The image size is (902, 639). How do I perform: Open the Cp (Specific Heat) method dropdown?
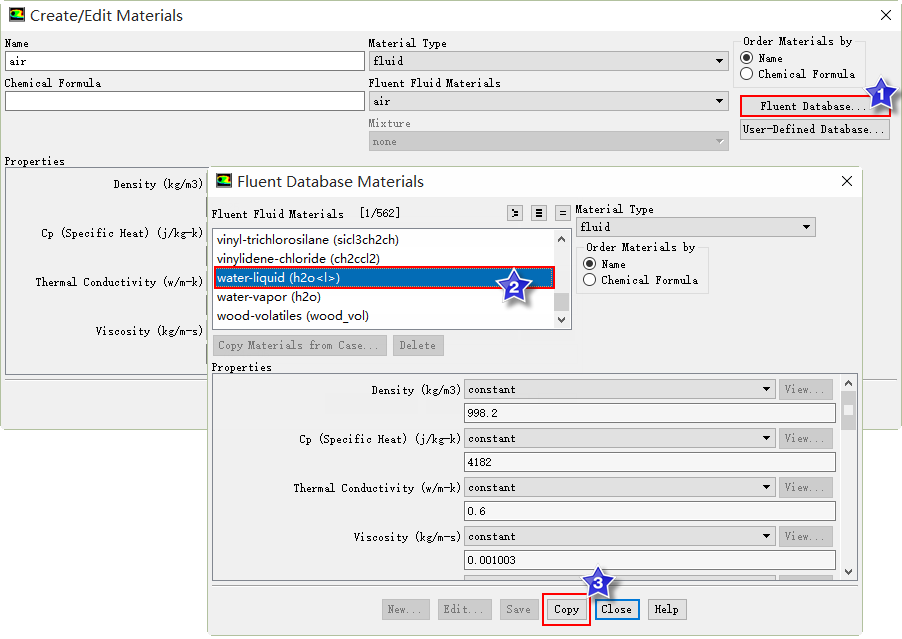(620, 438)
